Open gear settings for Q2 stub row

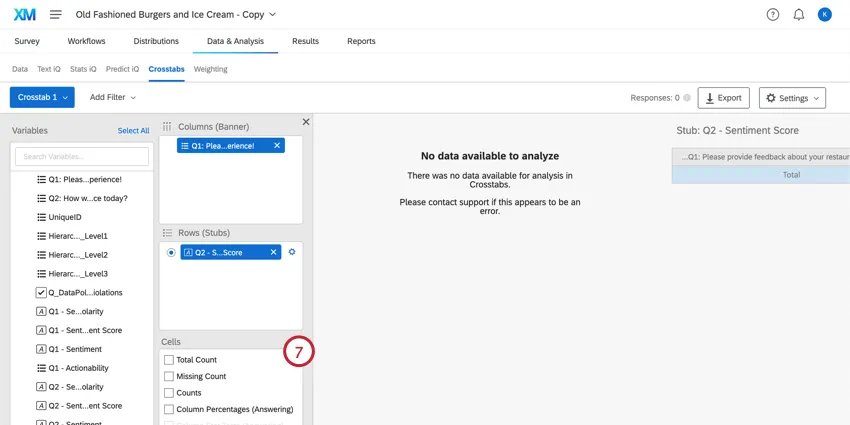coord(292,252)
